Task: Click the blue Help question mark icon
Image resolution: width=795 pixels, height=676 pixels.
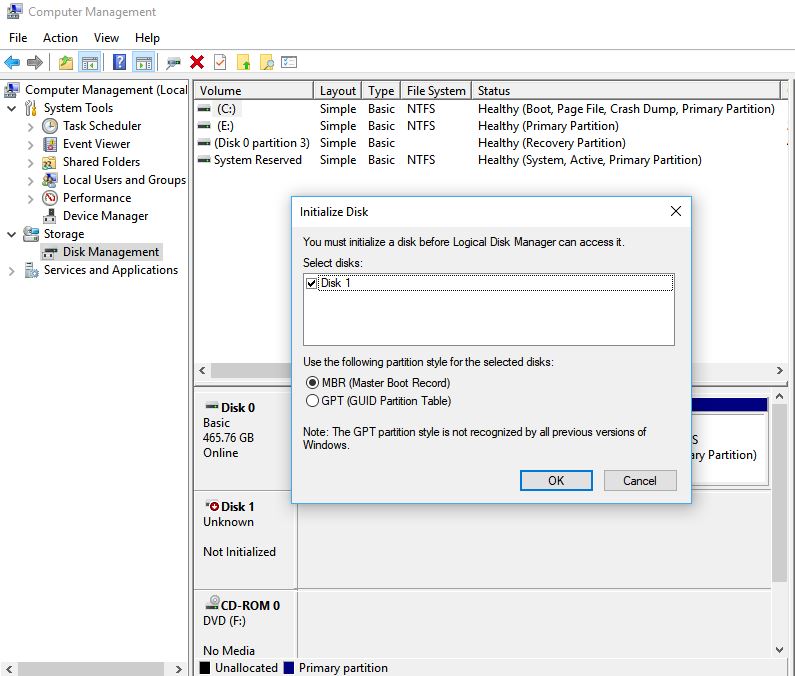Action: coord(120,62)
